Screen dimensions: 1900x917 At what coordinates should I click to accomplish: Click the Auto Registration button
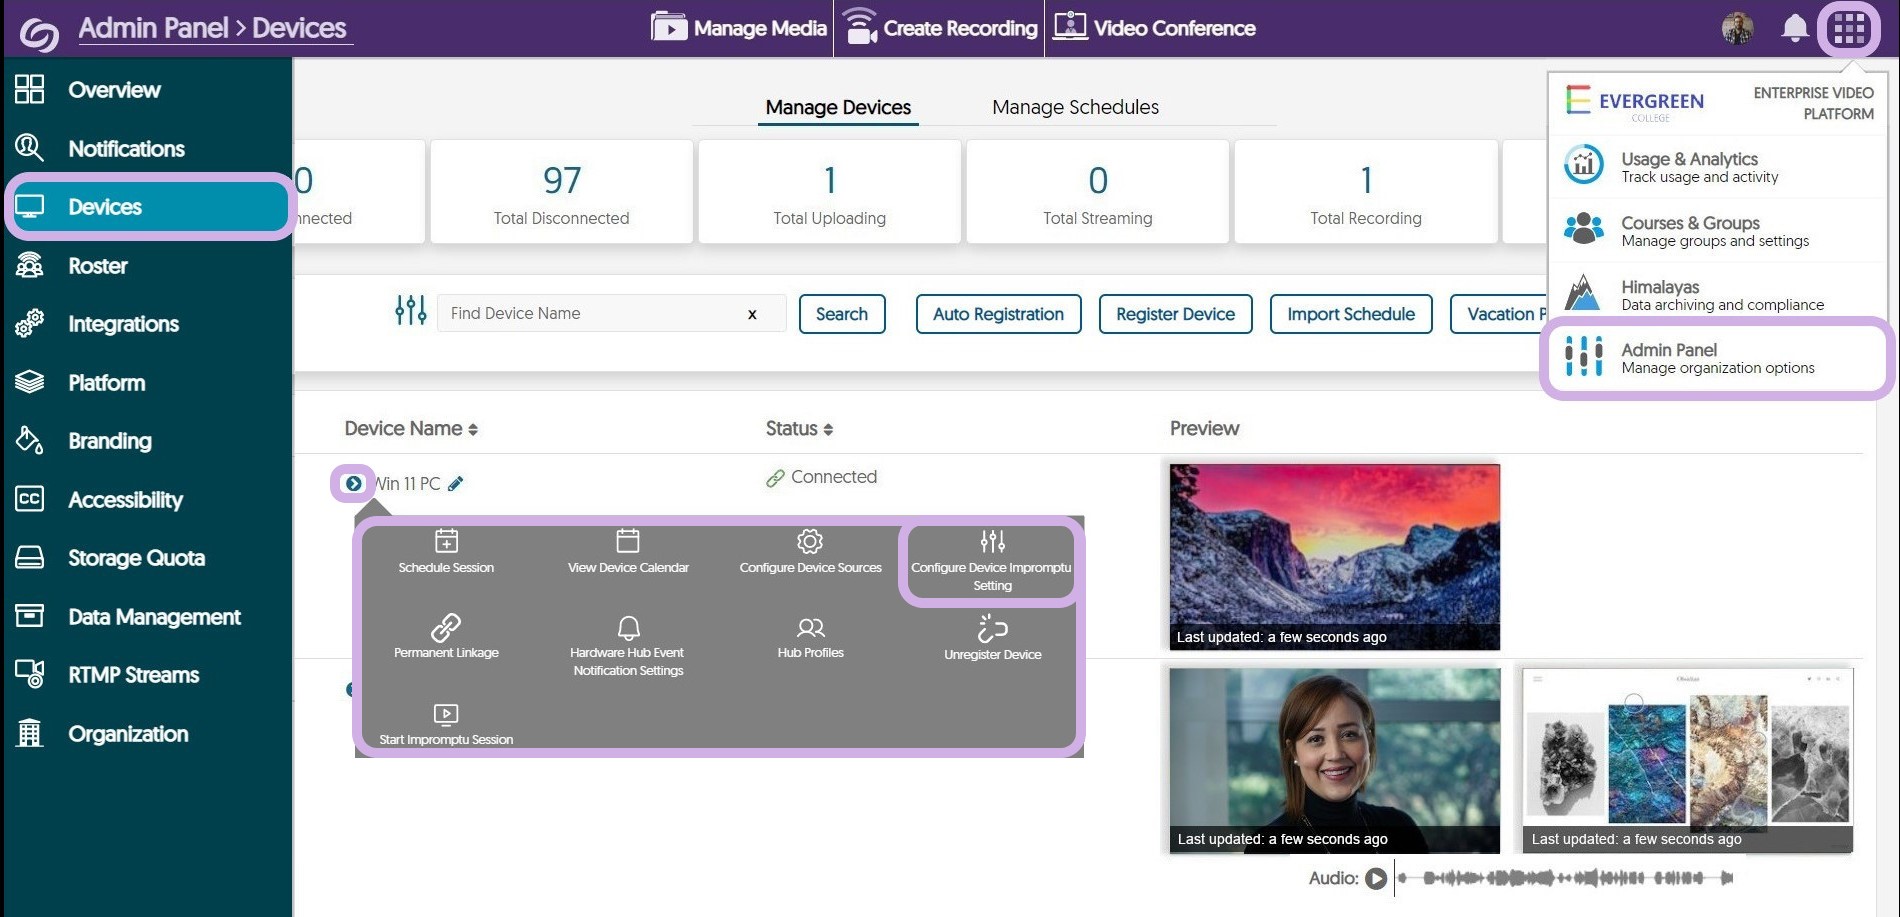pyautogui.click(x=998, y=314)
